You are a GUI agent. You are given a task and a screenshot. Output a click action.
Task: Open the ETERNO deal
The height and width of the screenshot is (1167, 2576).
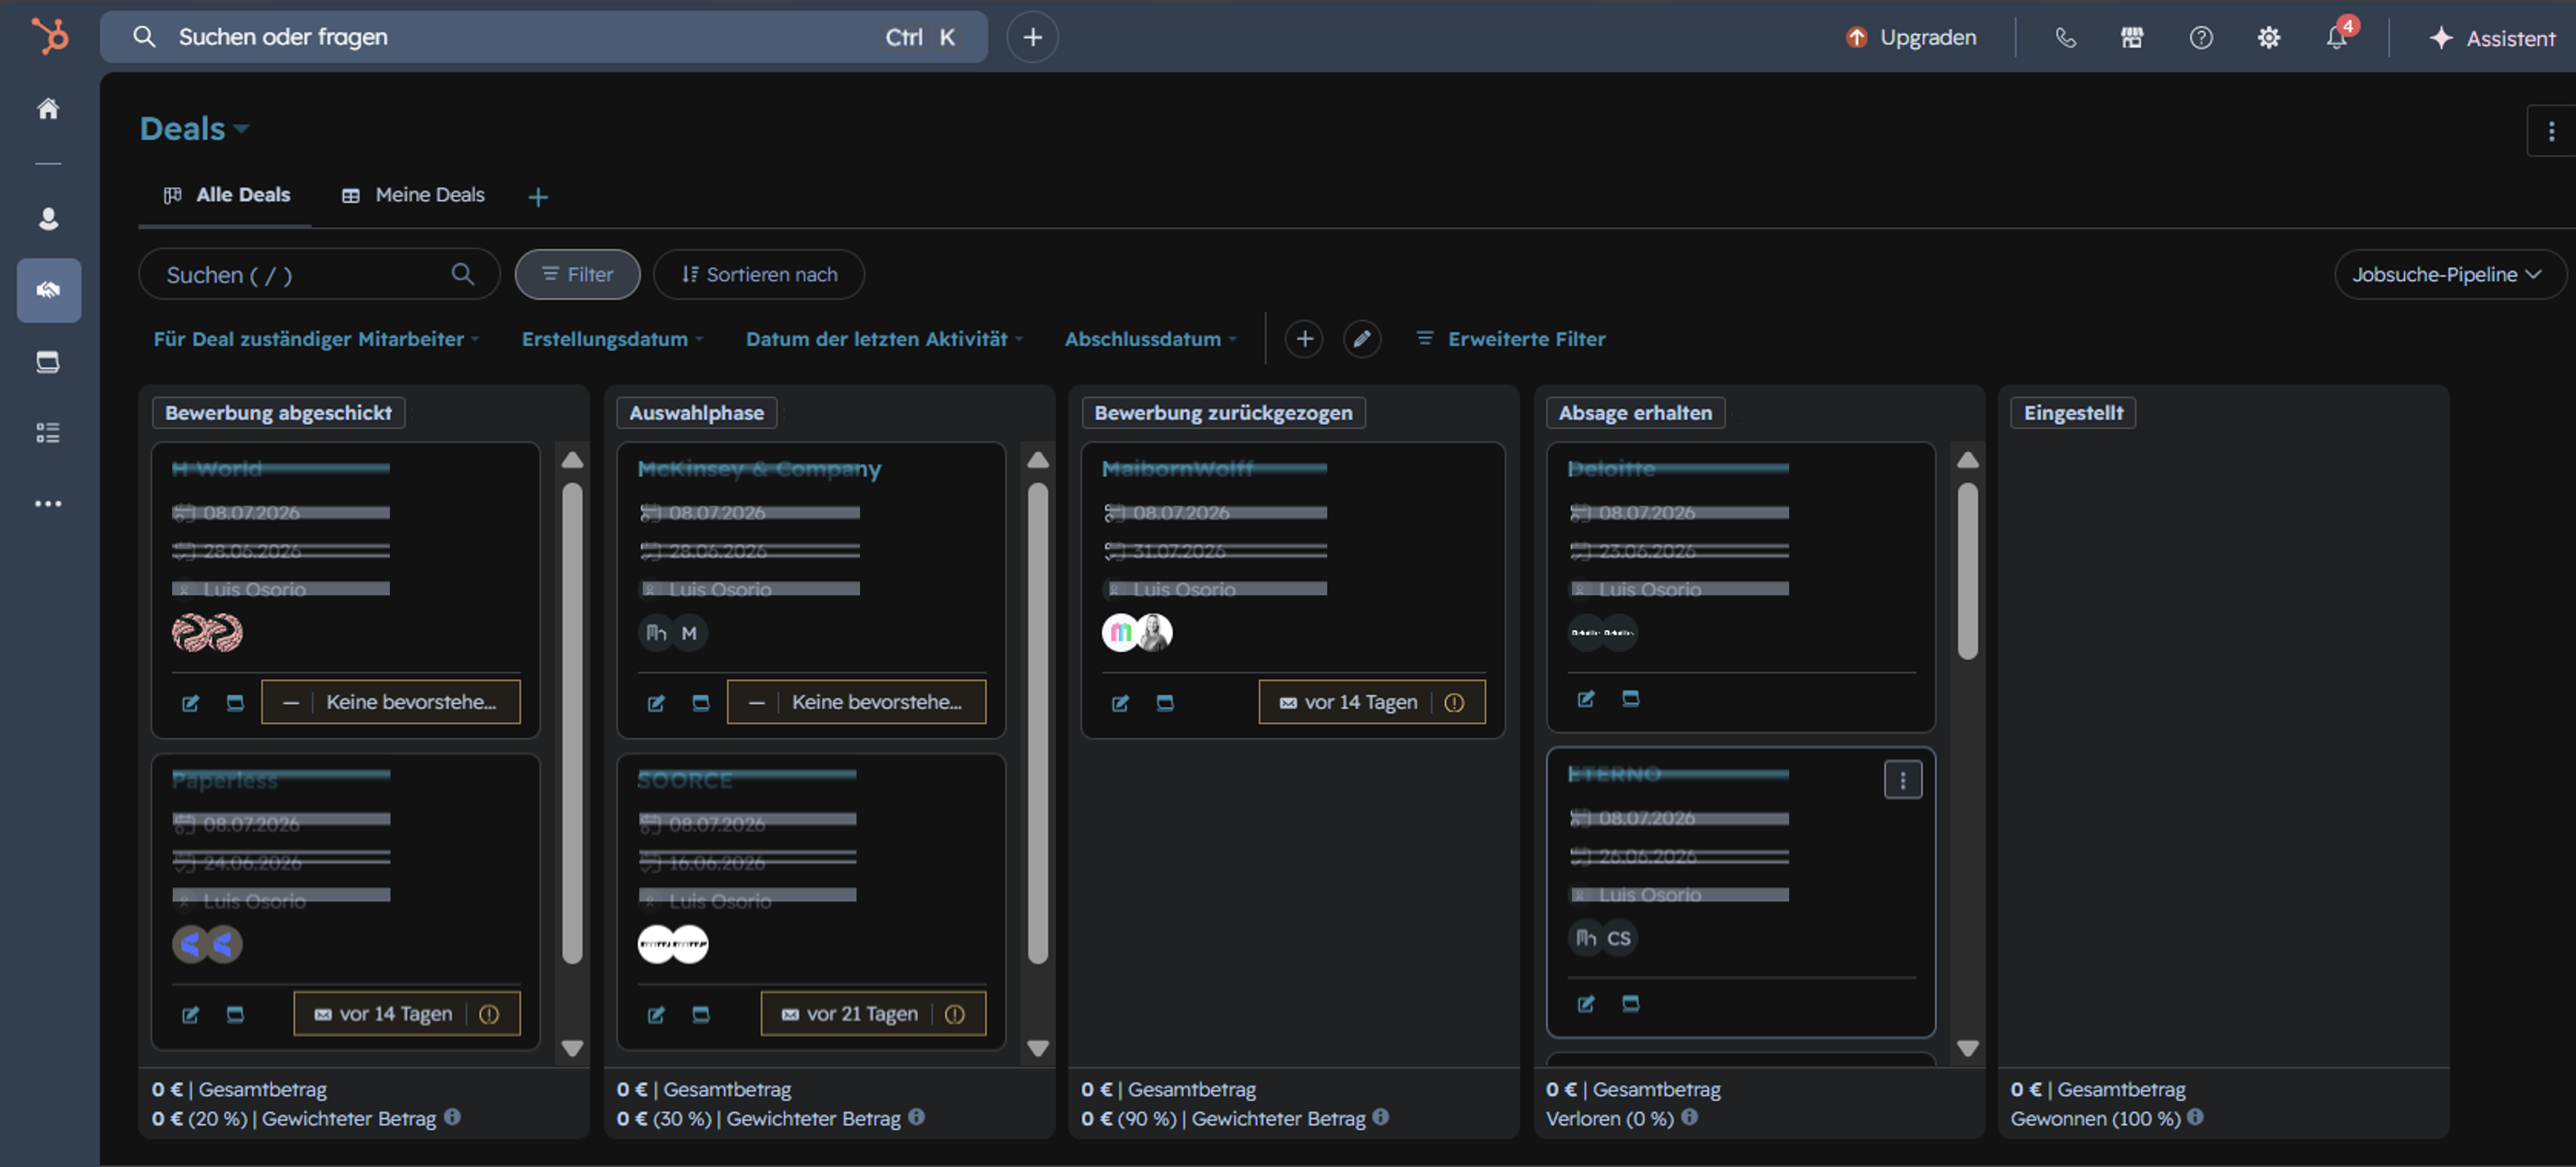click(x=1614, y=774)
